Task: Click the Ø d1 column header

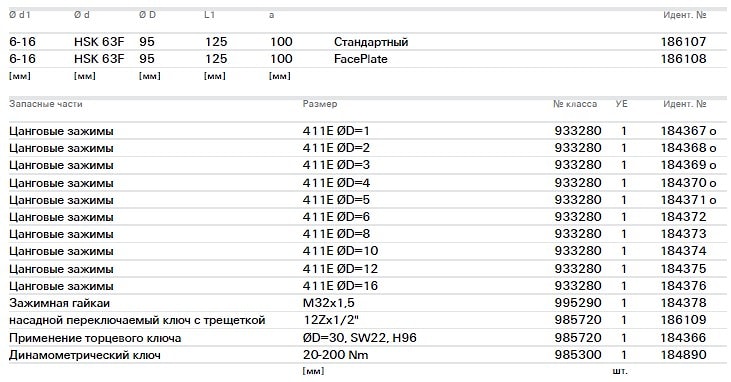Action: 20,15
